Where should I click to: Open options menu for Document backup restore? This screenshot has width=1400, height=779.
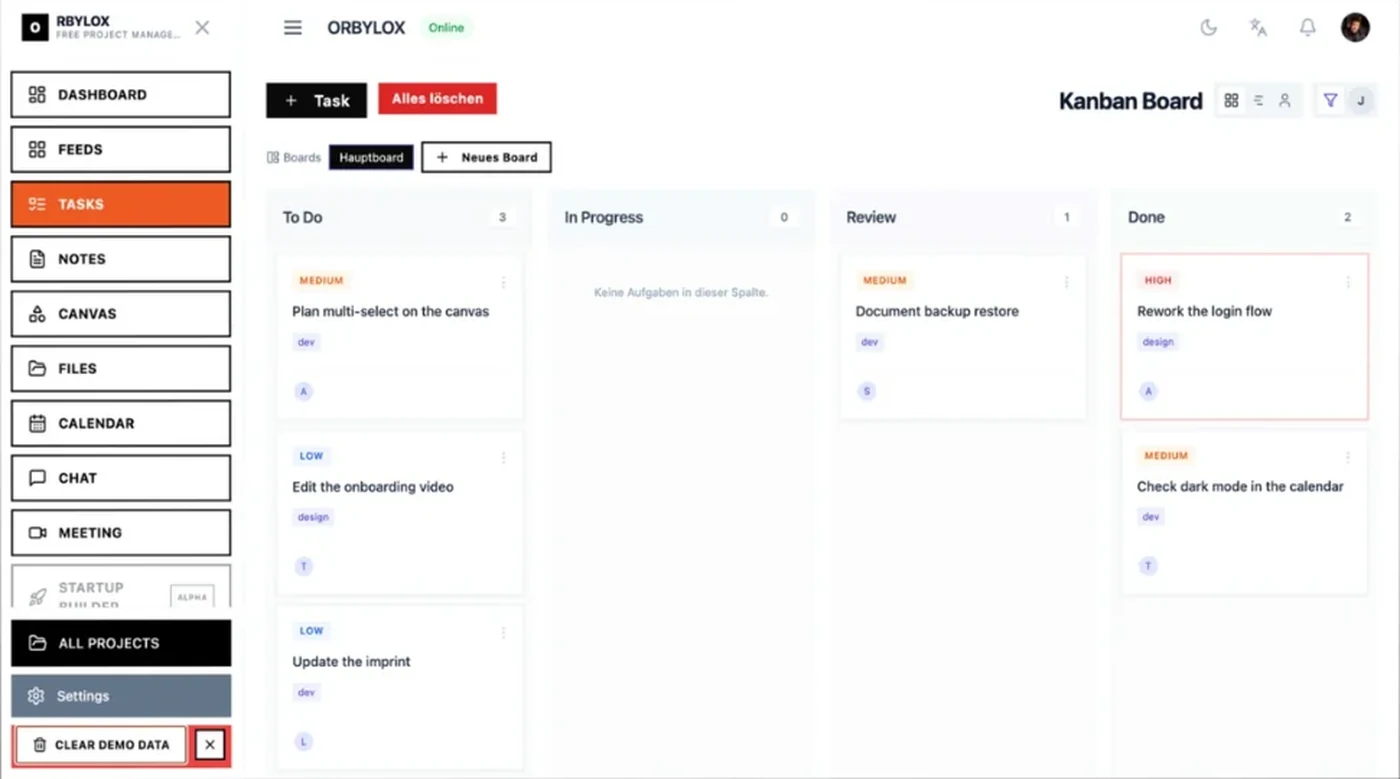(x=1066, y=283)
